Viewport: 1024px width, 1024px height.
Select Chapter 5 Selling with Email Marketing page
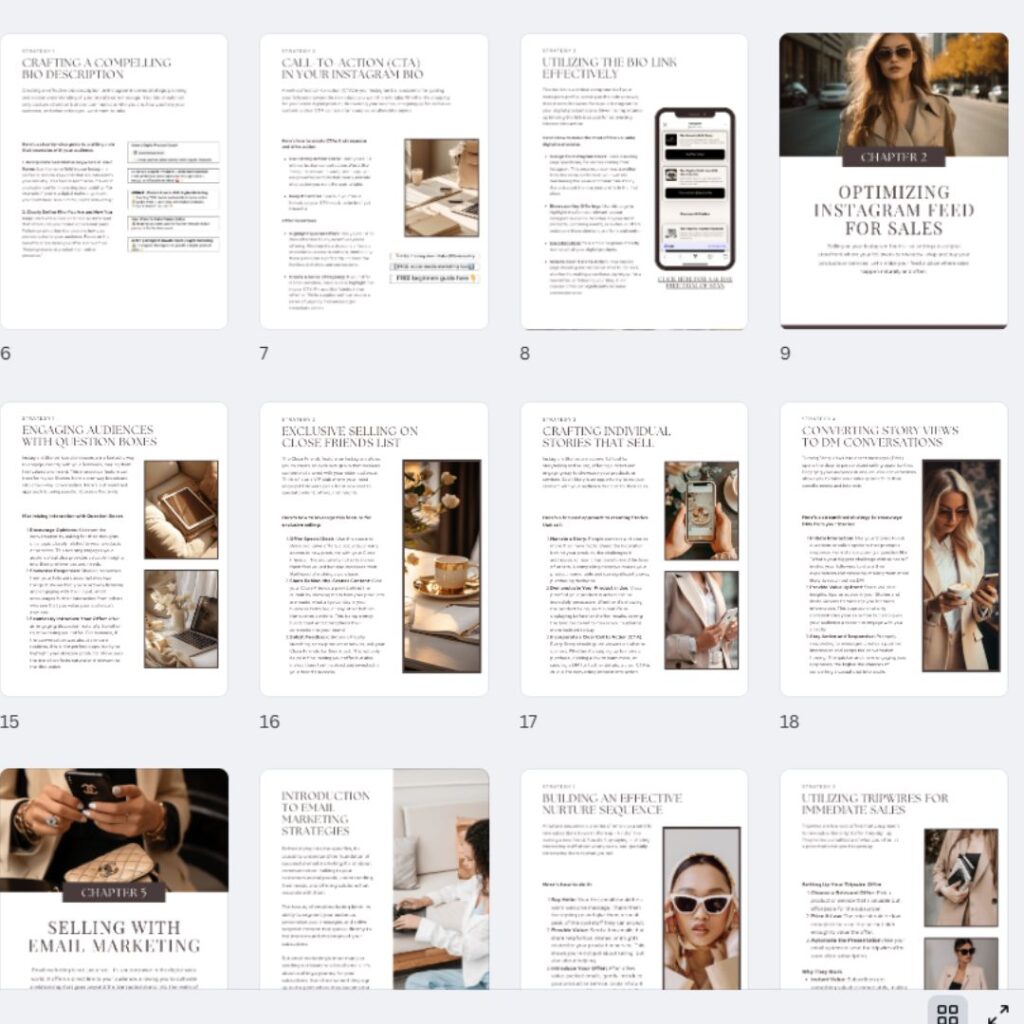114,880
